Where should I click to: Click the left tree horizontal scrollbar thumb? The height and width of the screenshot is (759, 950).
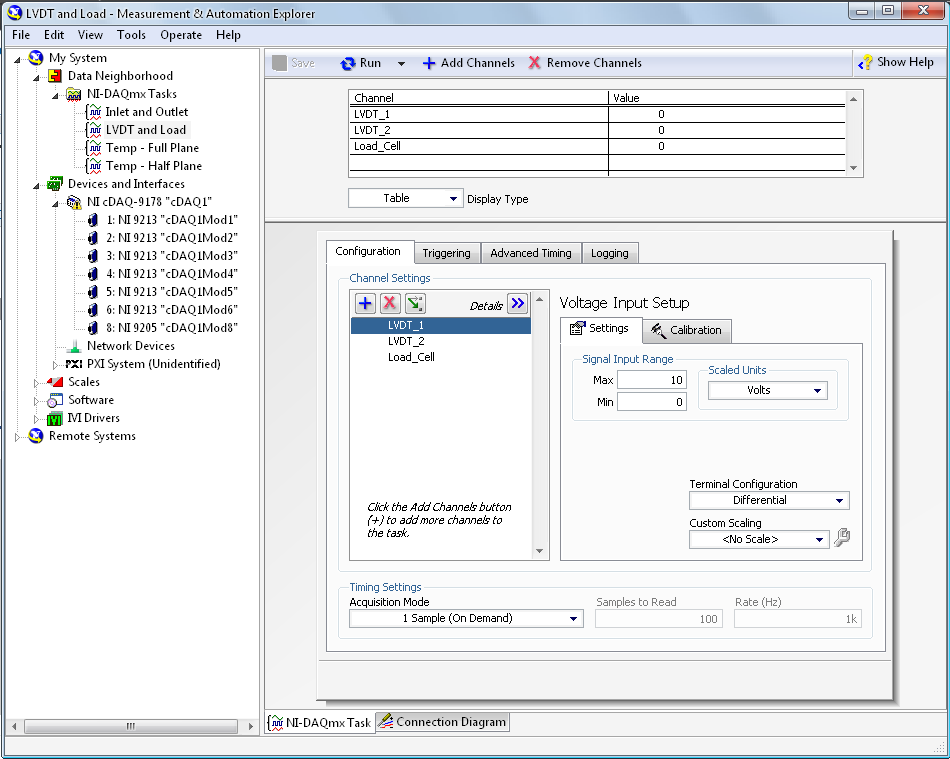coord(131,726)
